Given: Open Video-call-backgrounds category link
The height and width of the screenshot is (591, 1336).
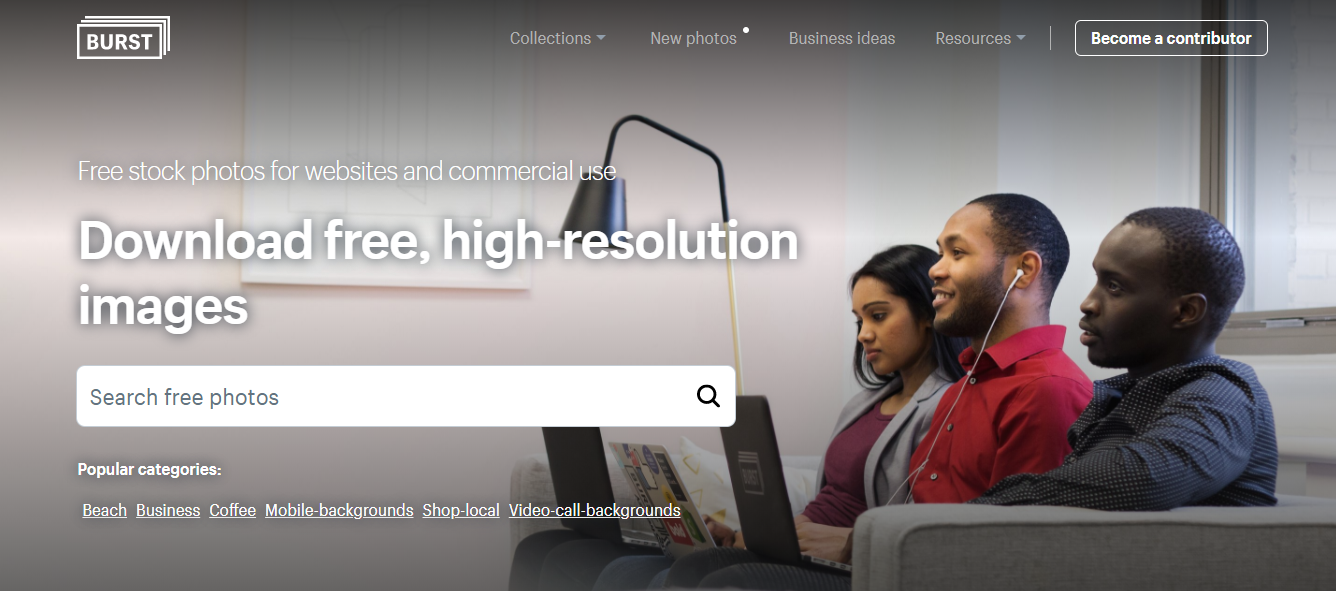Looking at the screenshot, I should 594,510.
